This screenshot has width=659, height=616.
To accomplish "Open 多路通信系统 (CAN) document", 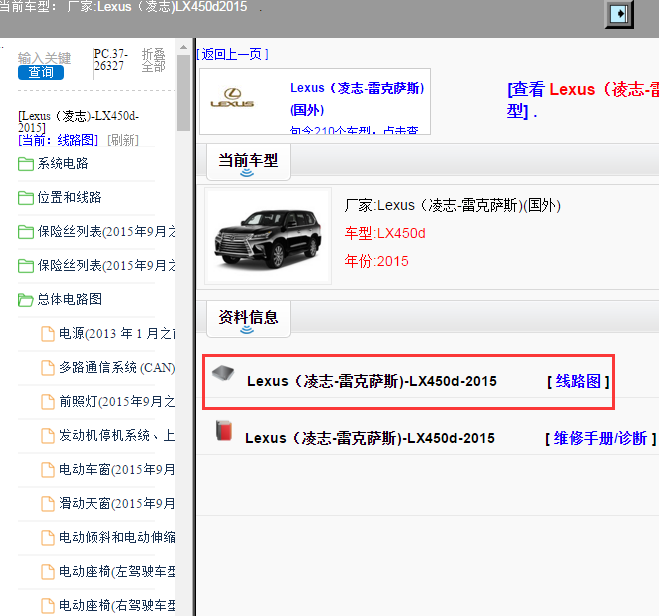I will point(117,367).
